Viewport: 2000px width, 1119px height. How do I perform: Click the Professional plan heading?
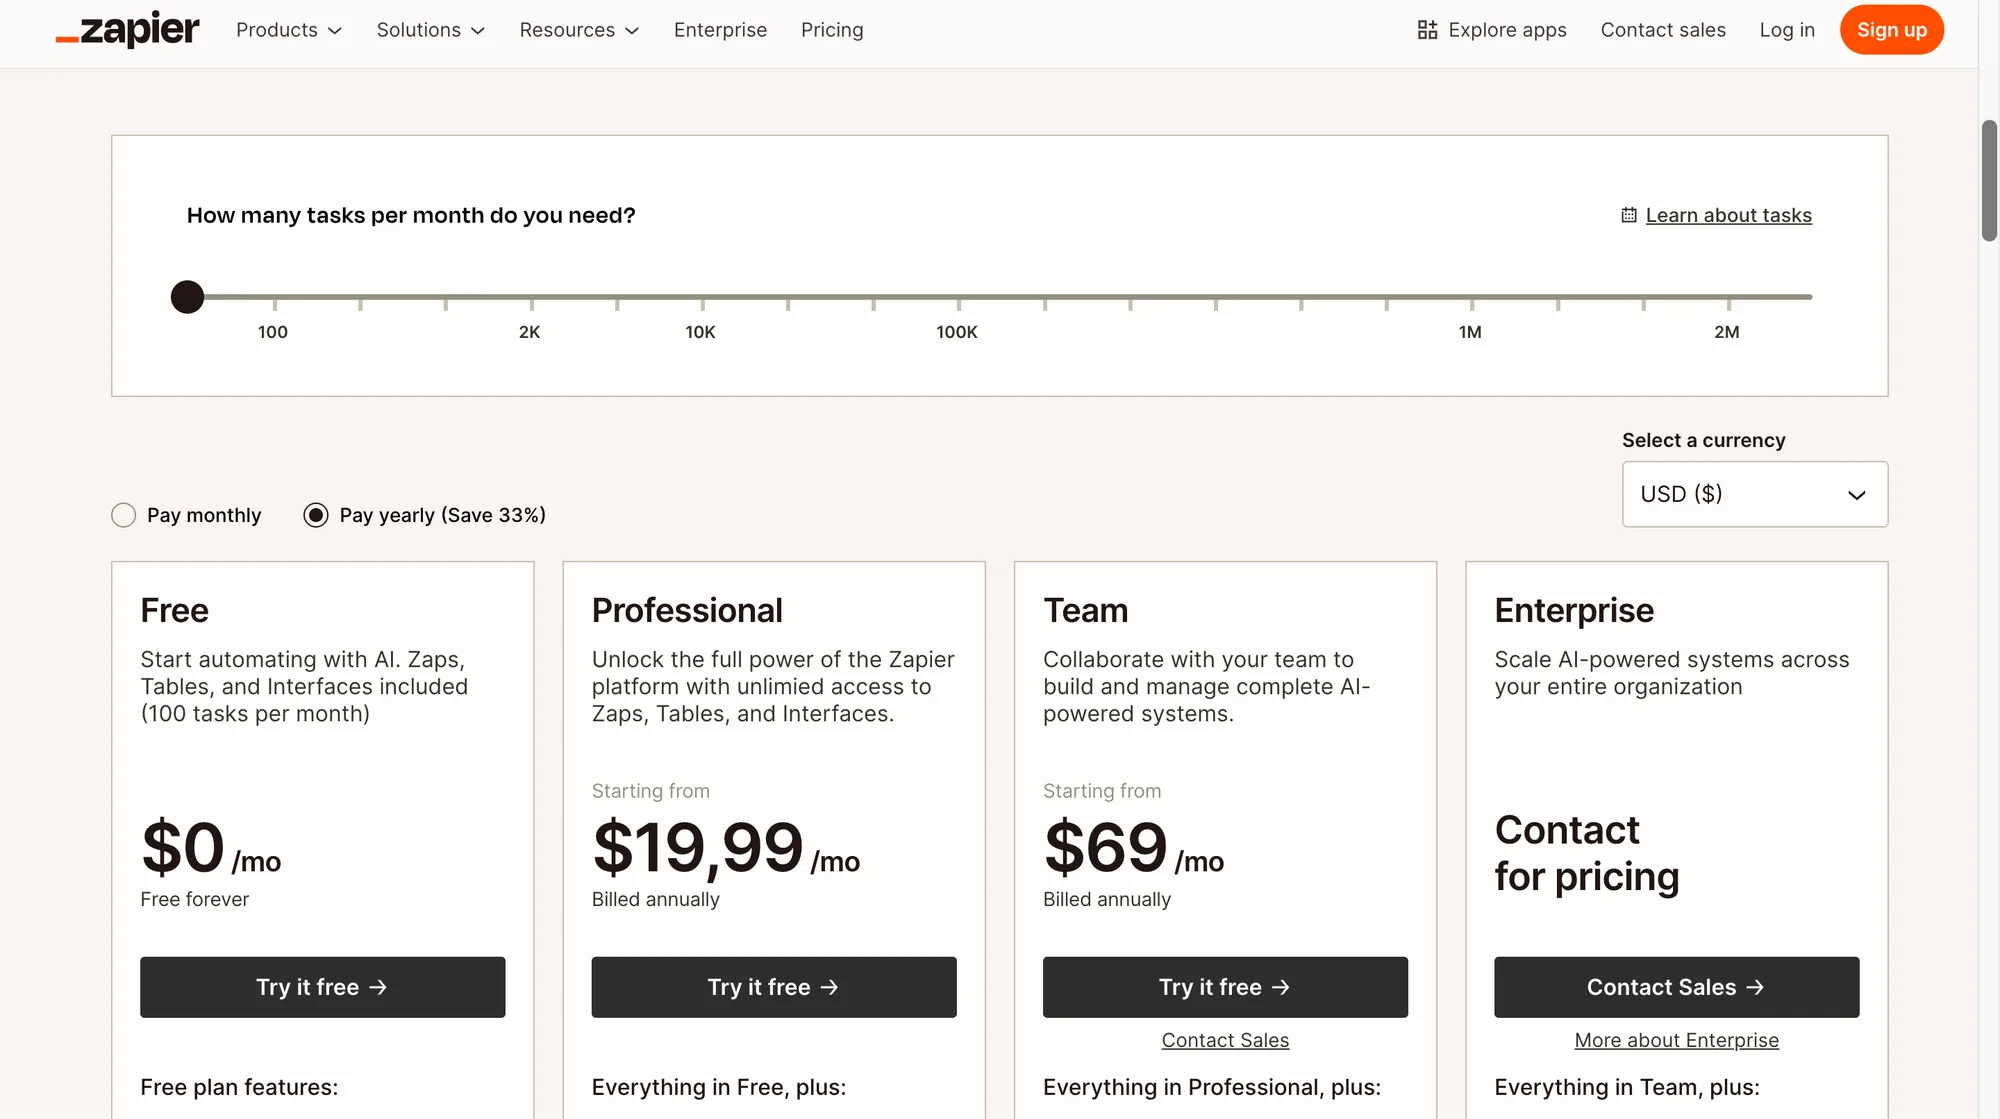point(687,610)
